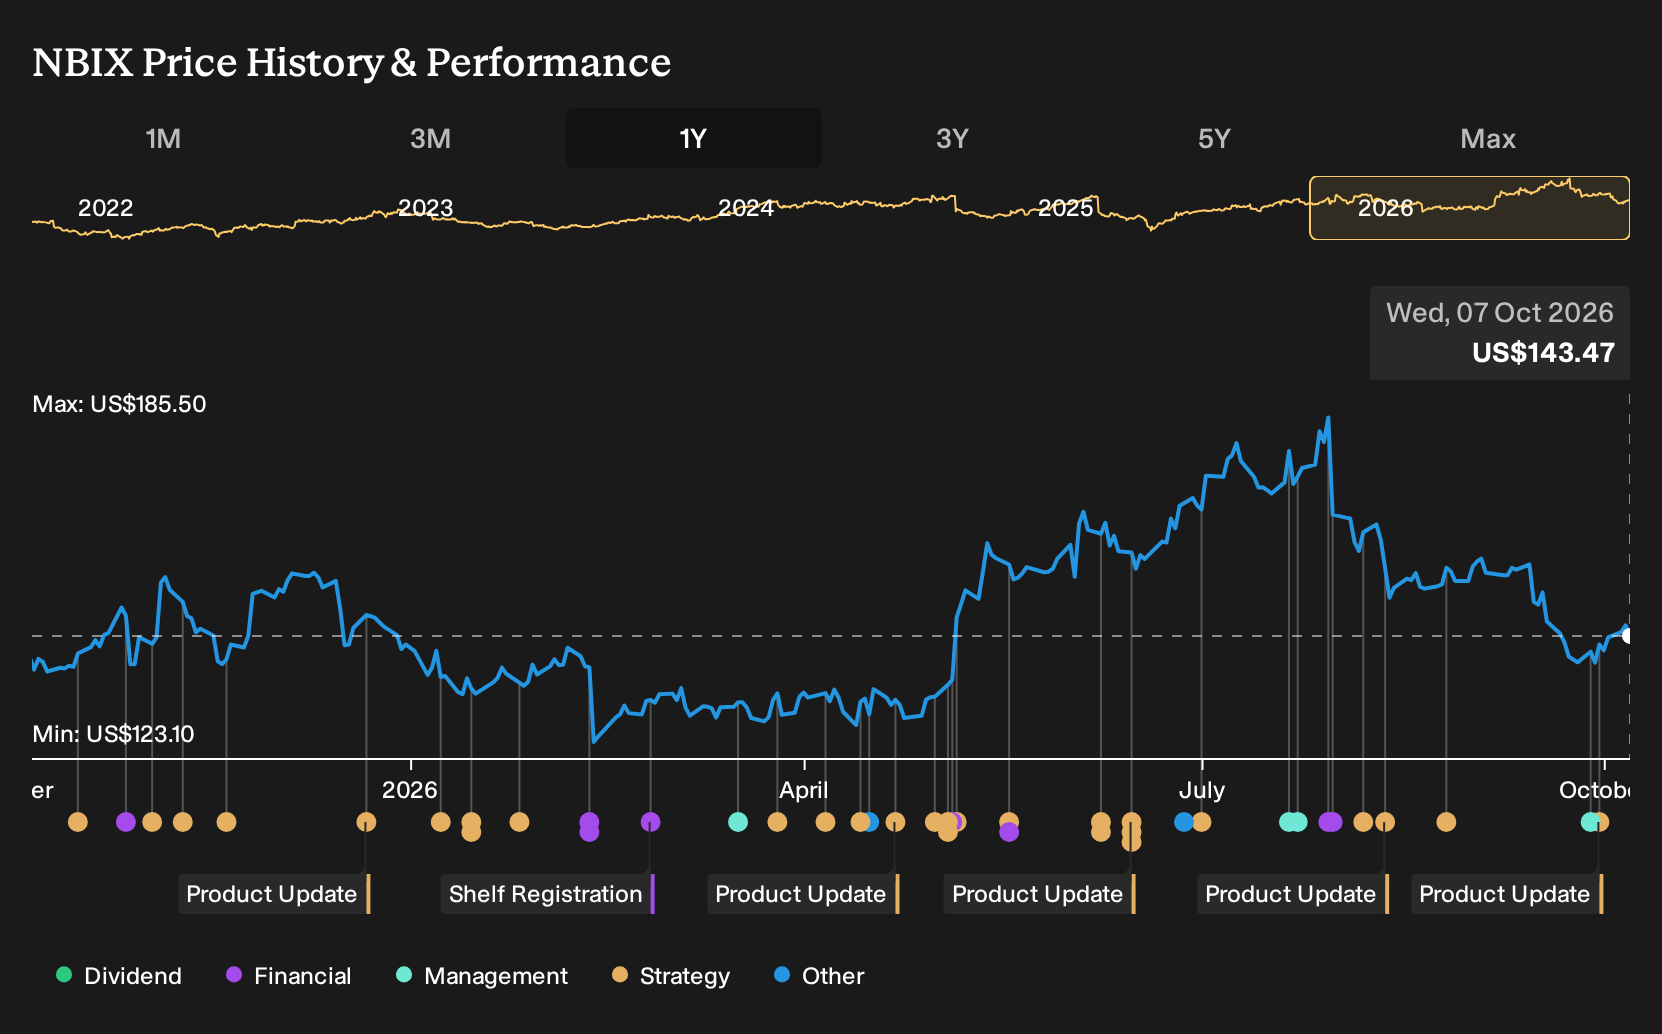This screenshot has height=1034, width=1662.
Task: Click the 'US$143.47' tooltip price
Action: pyautogui.click(x=1543, y=352)
